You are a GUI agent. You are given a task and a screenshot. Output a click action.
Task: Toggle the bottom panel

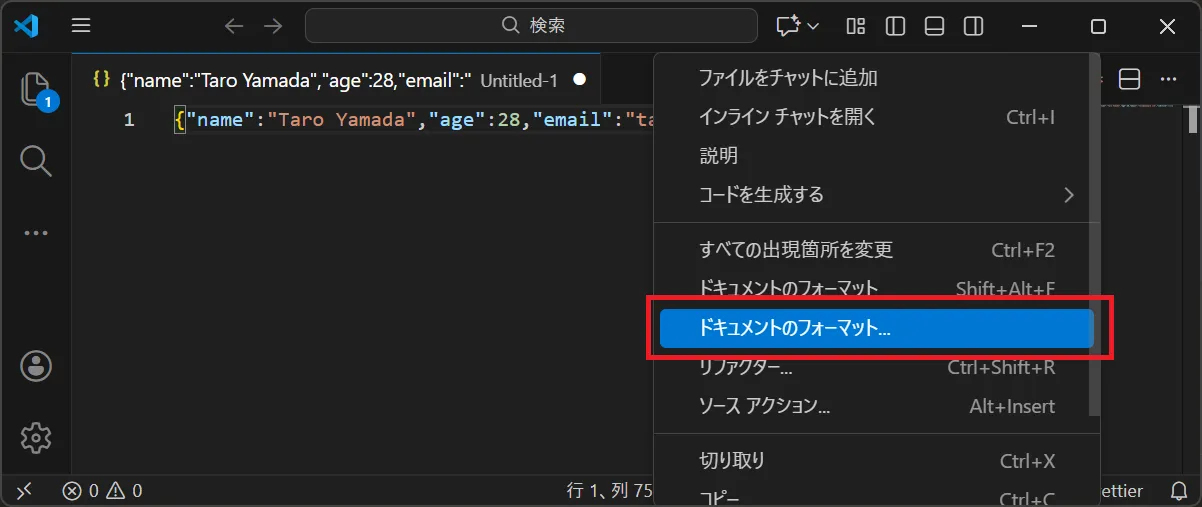tap(934, 26)
